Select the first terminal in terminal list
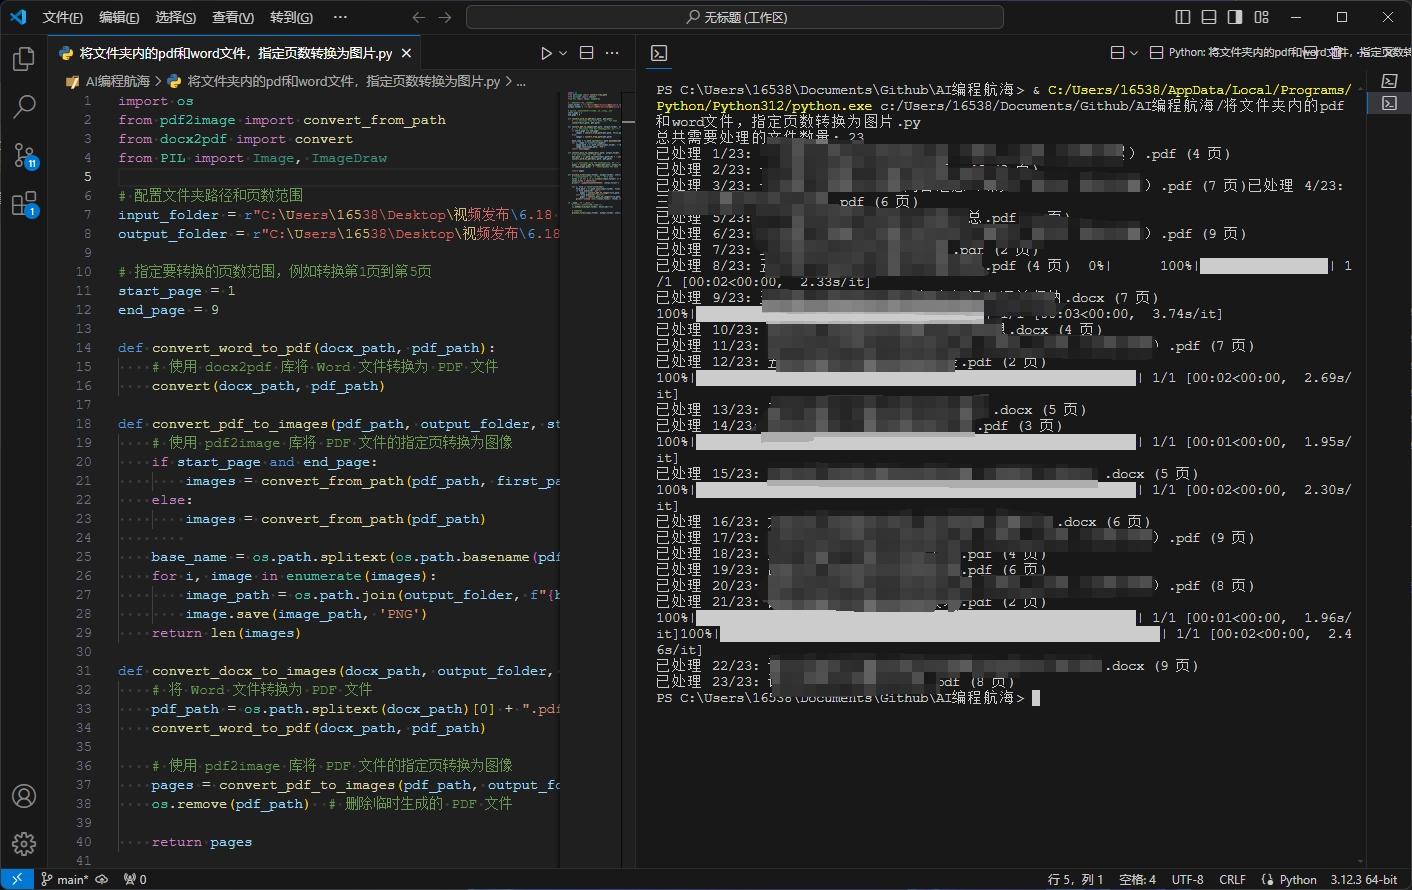The height and width of the screenshot is (890, 1412). [1389, 81]
